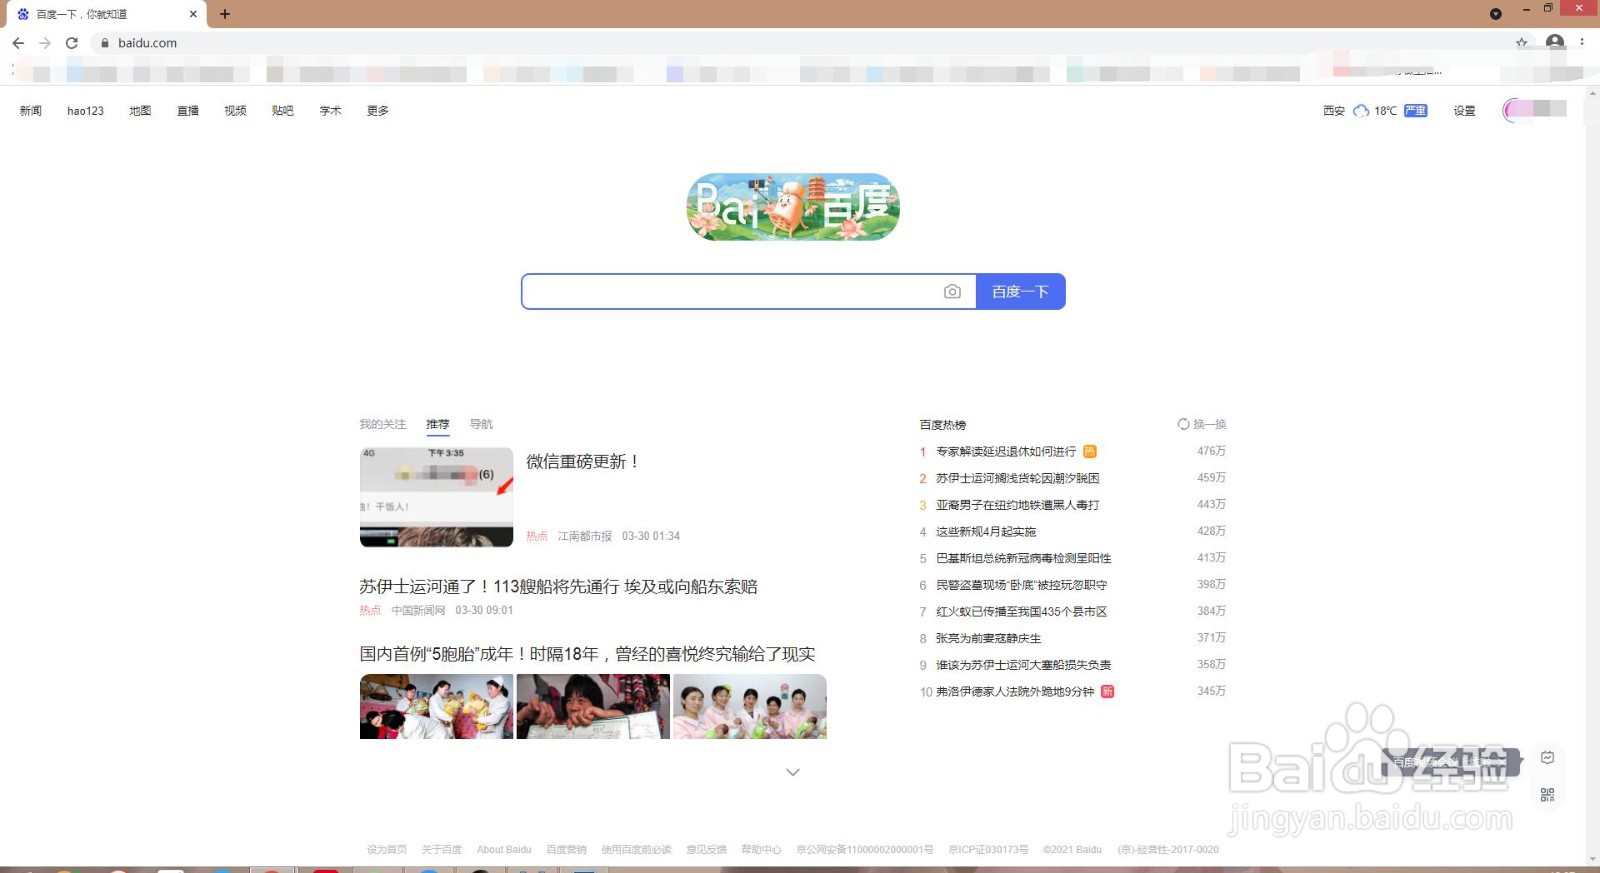The width and height of the screenshot is (1600, 873).
Task: Refresh hot list with 换一换 icon
Action: click(x=1184, y=424)
